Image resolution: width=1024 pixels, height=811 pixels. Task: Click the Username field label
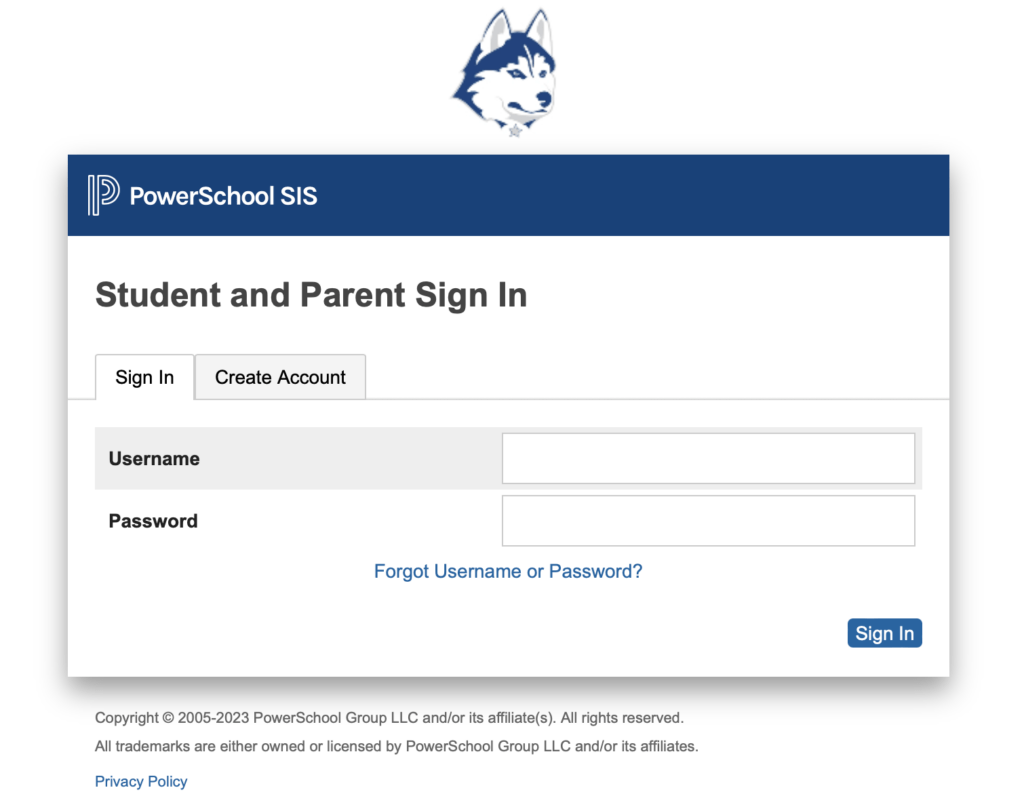pos(154,458)
